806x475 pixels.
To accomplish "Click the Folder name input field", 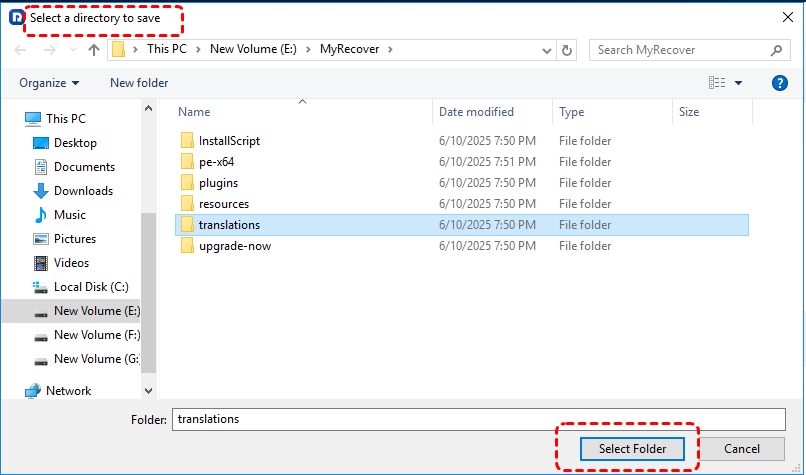I will click(x=478, y=419).
